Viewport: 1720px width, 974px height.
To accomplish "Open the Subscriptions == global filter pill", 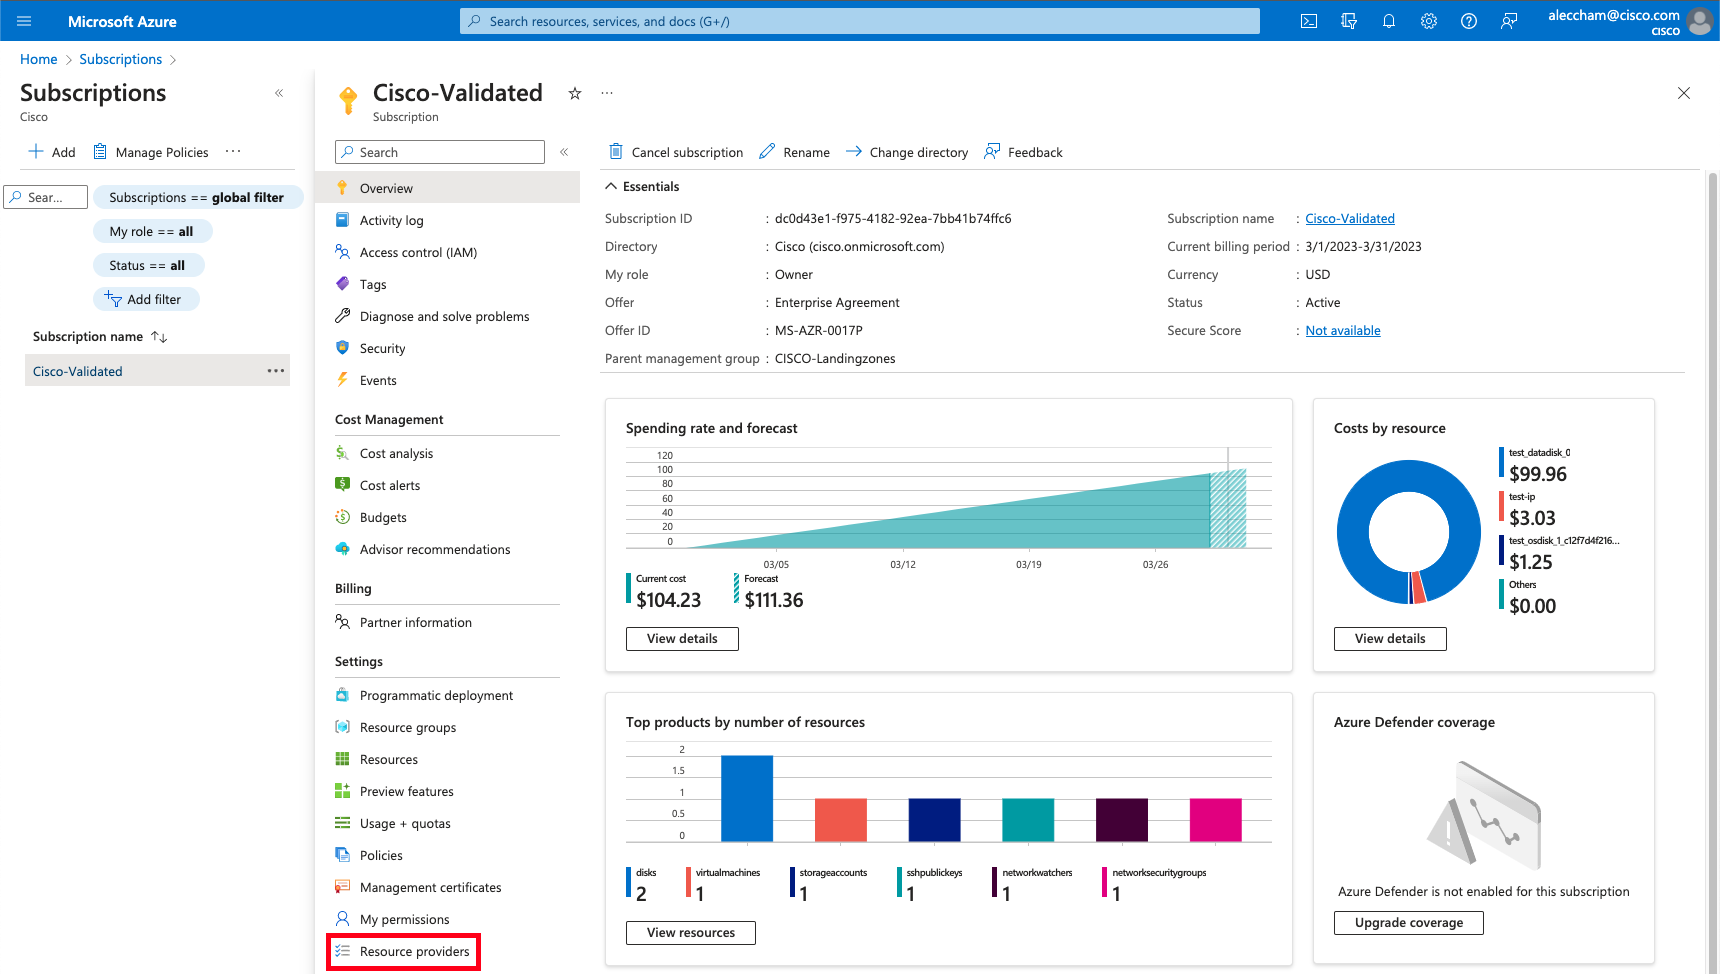I will coord(198,197).
